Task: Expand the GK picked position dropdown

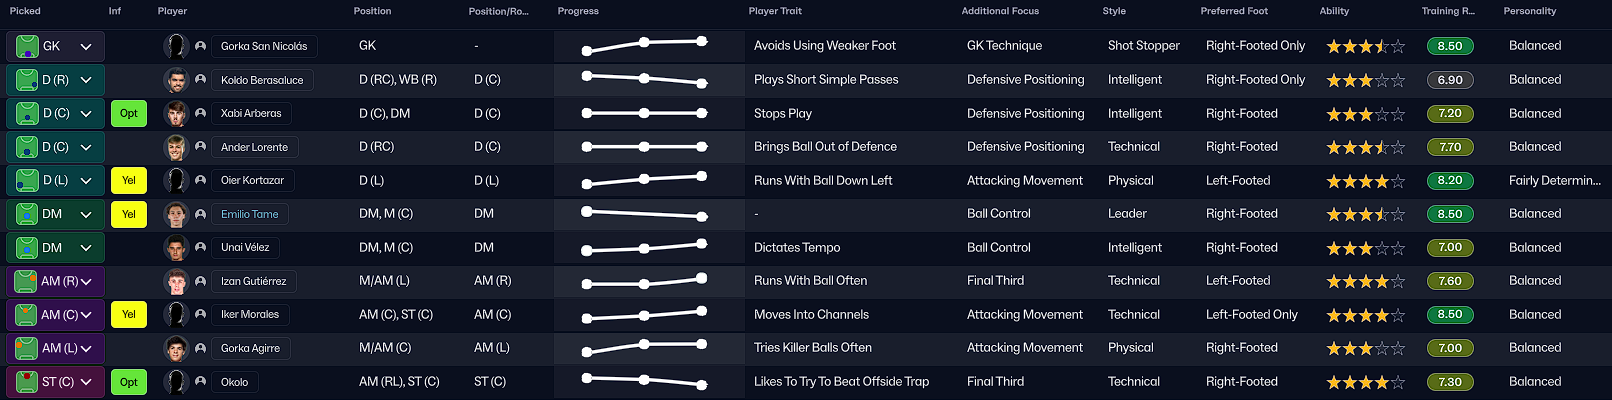Action: (86, 46)
